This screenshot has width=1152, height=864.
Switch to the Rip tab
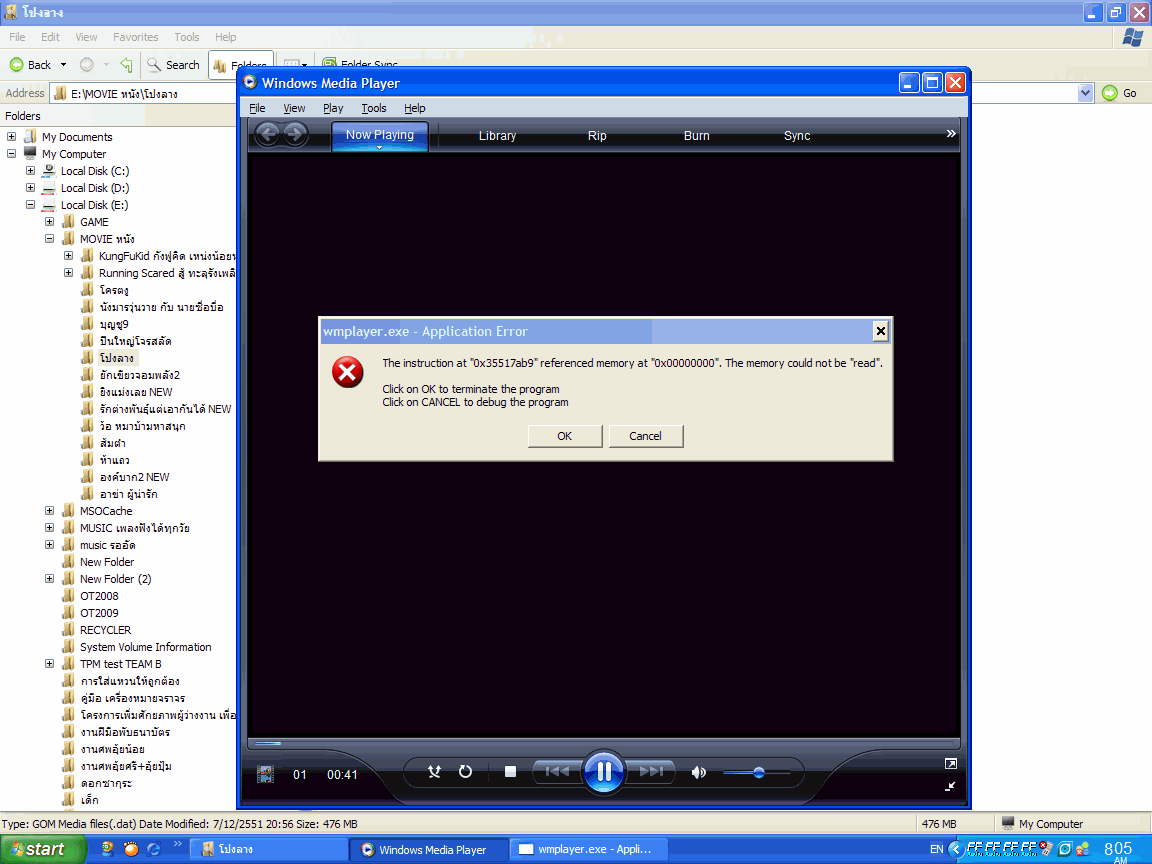pos(597,136)
